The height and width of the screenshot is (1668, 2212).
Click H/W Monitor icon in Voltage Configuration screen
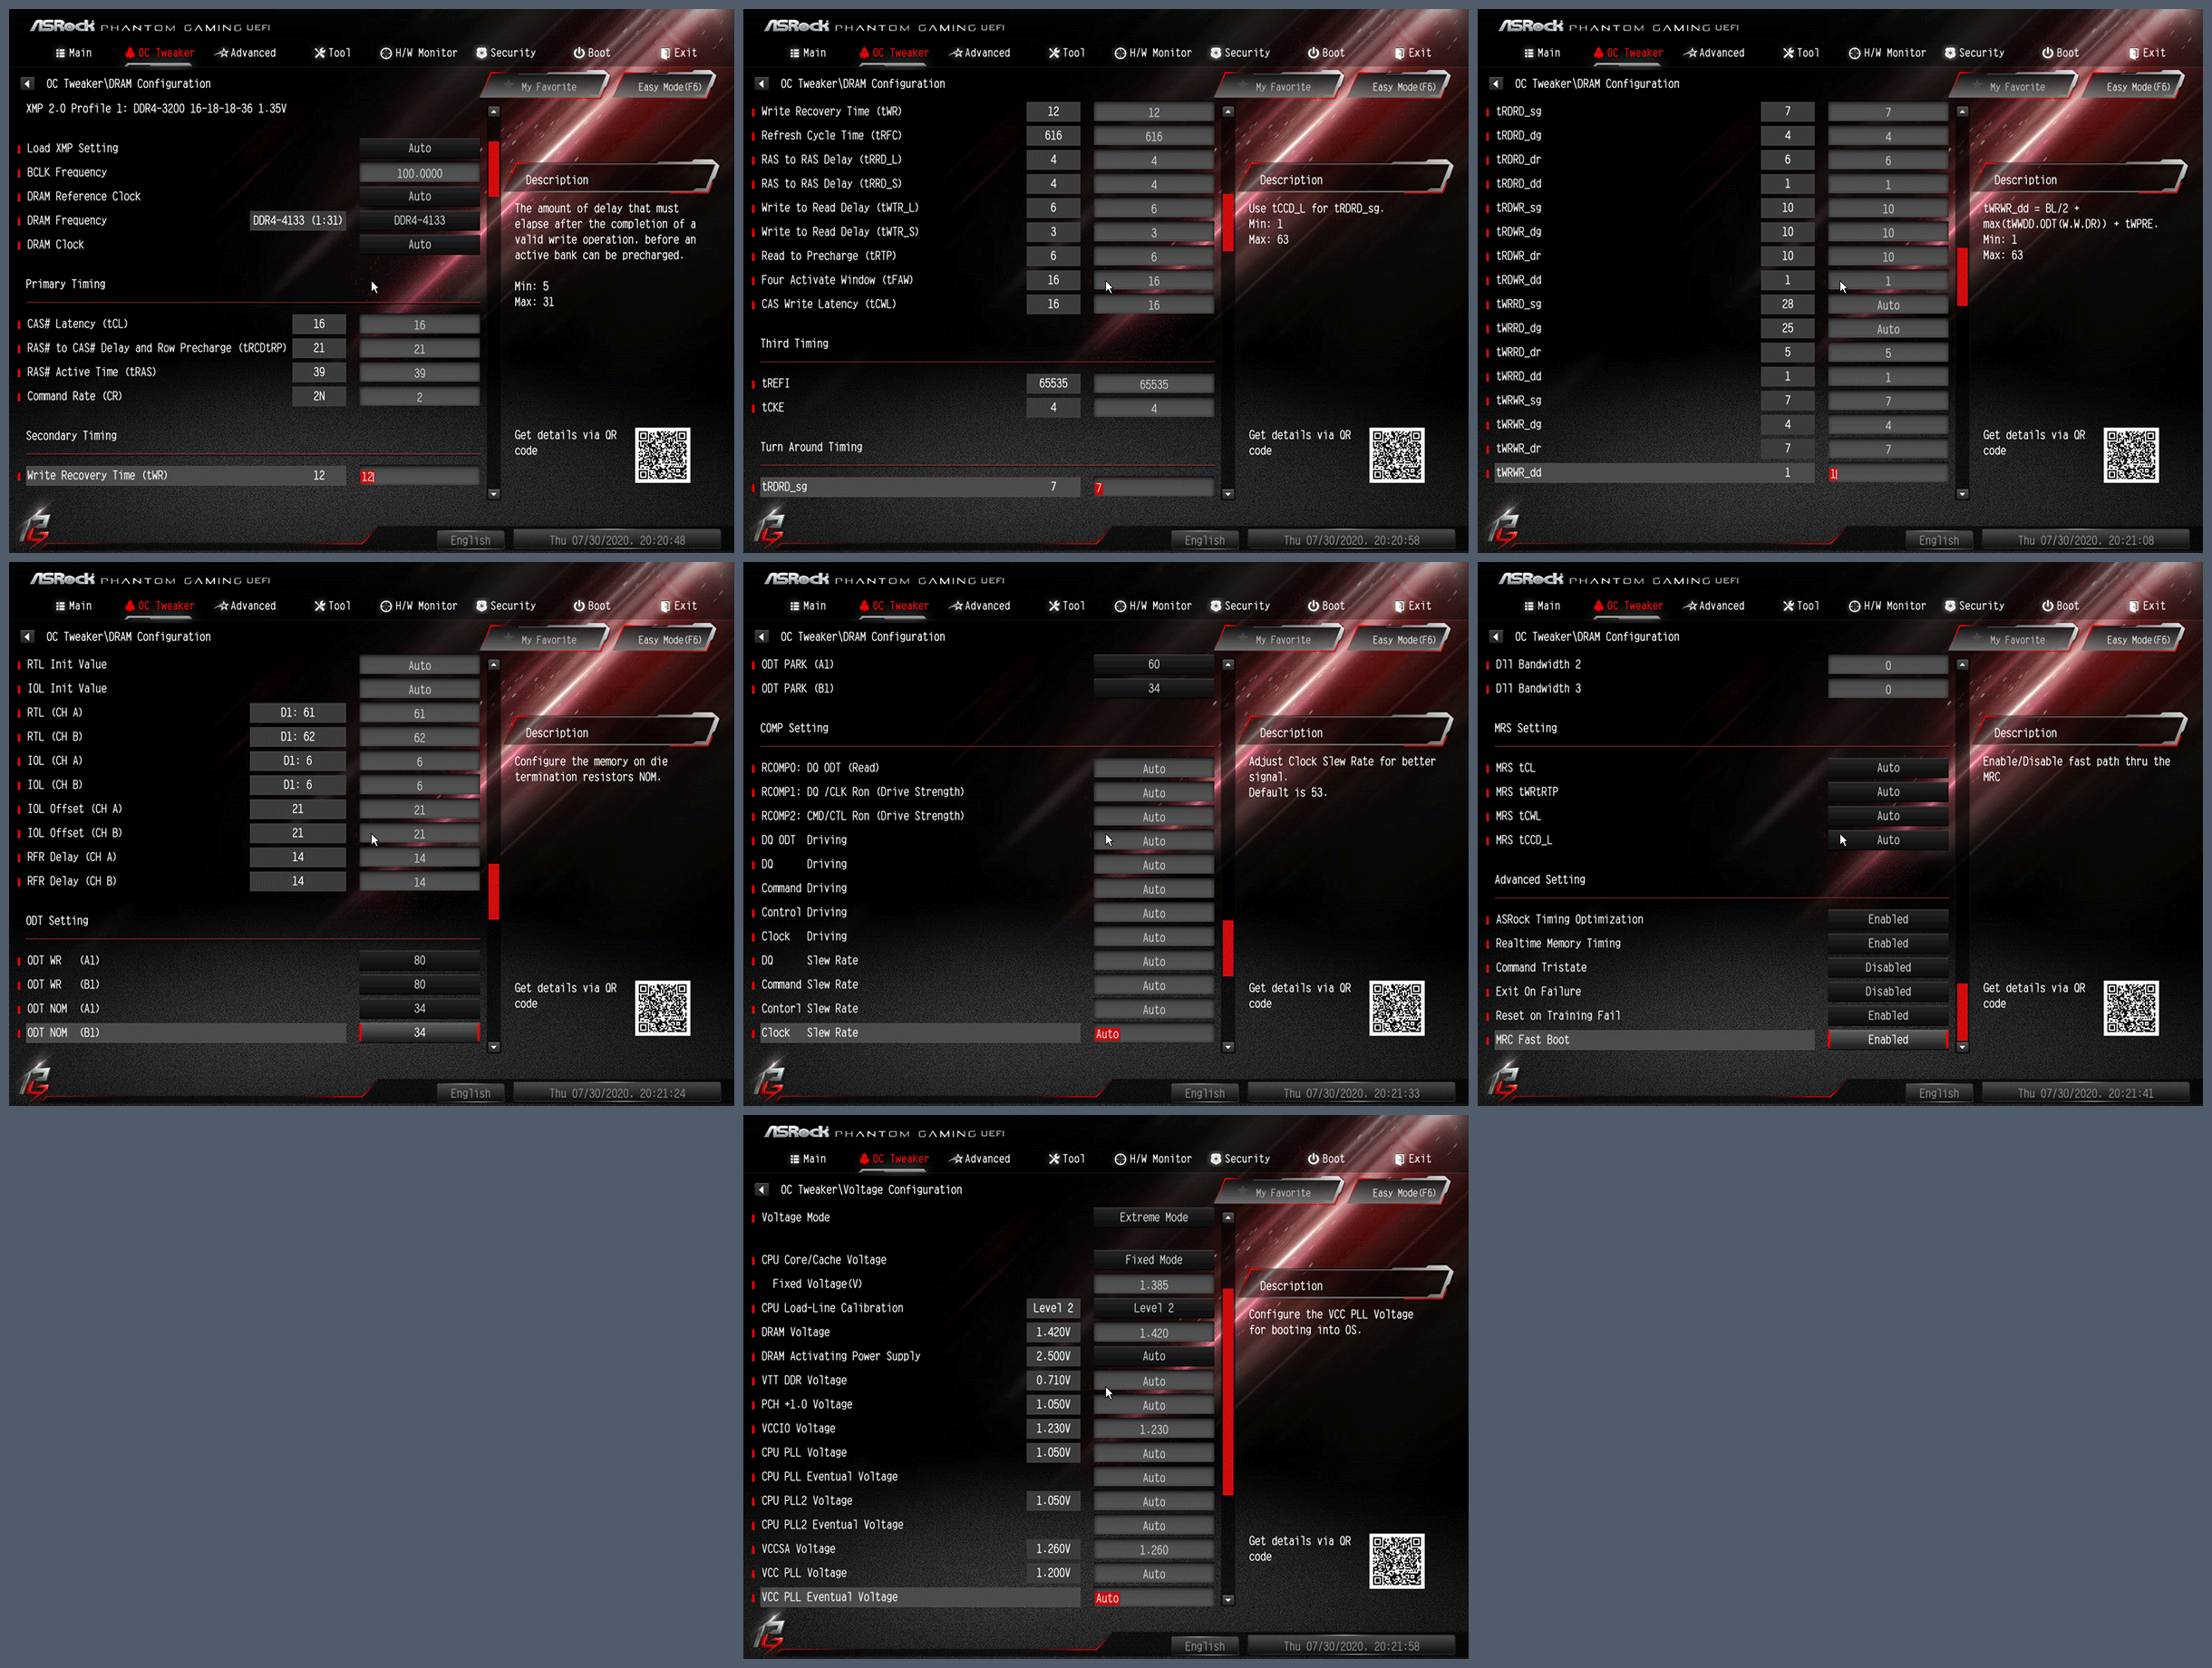pyautogui.click(x=1120, y=1159)
